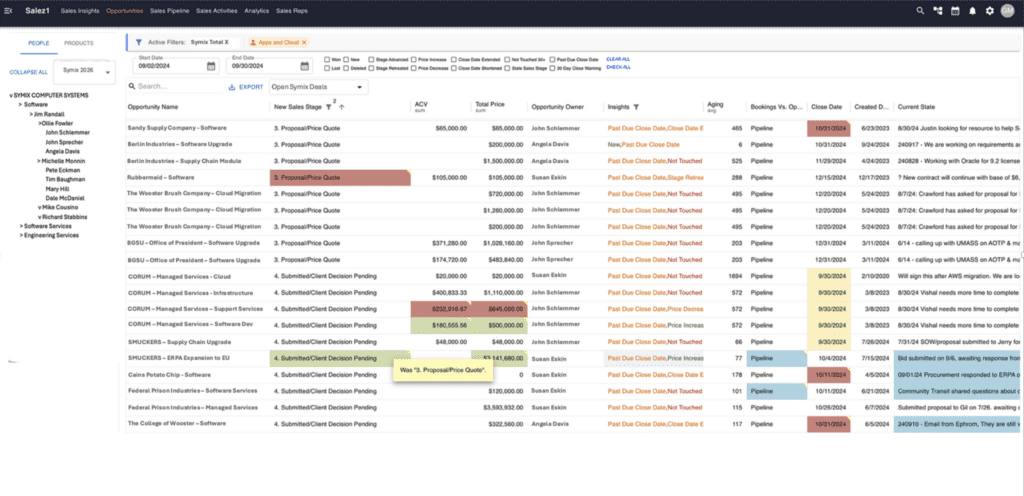1024x496 pixels.
Task: Remove the Apps and Cloud filter chip
Action: coord(304,43)
